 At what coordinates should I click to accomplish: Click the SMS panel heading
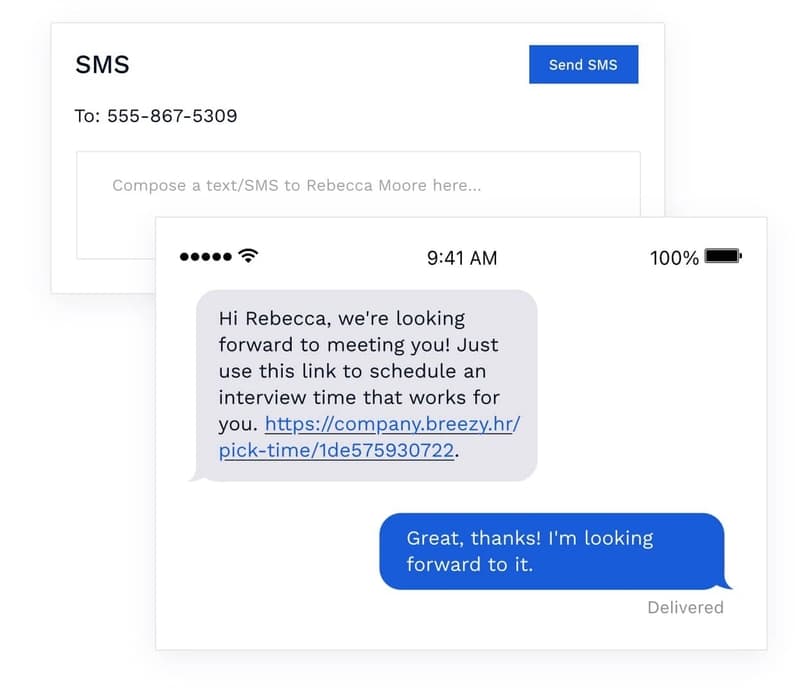coord(102,65)
